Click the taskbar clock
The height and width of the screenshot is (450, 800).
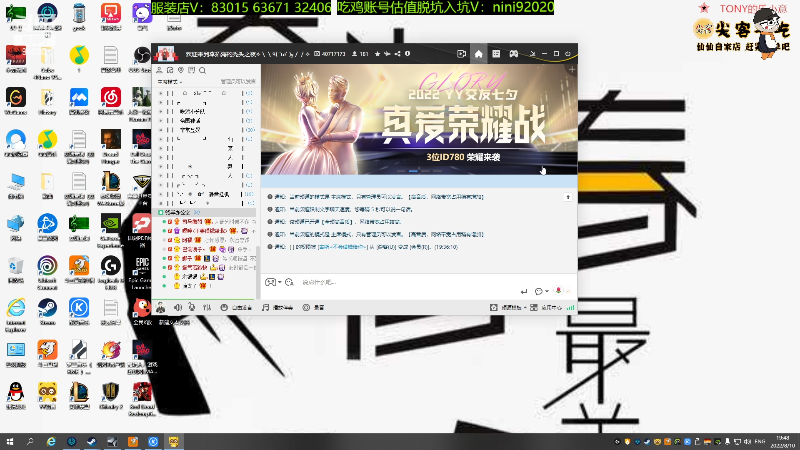[783, 441]
